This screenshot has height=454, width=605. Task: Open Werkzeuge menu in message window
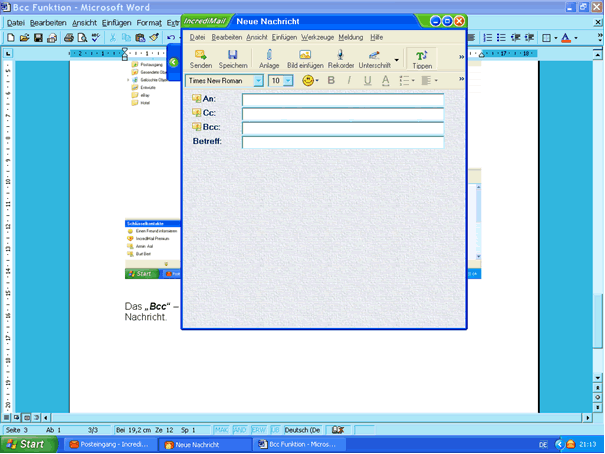pos(317,37)
